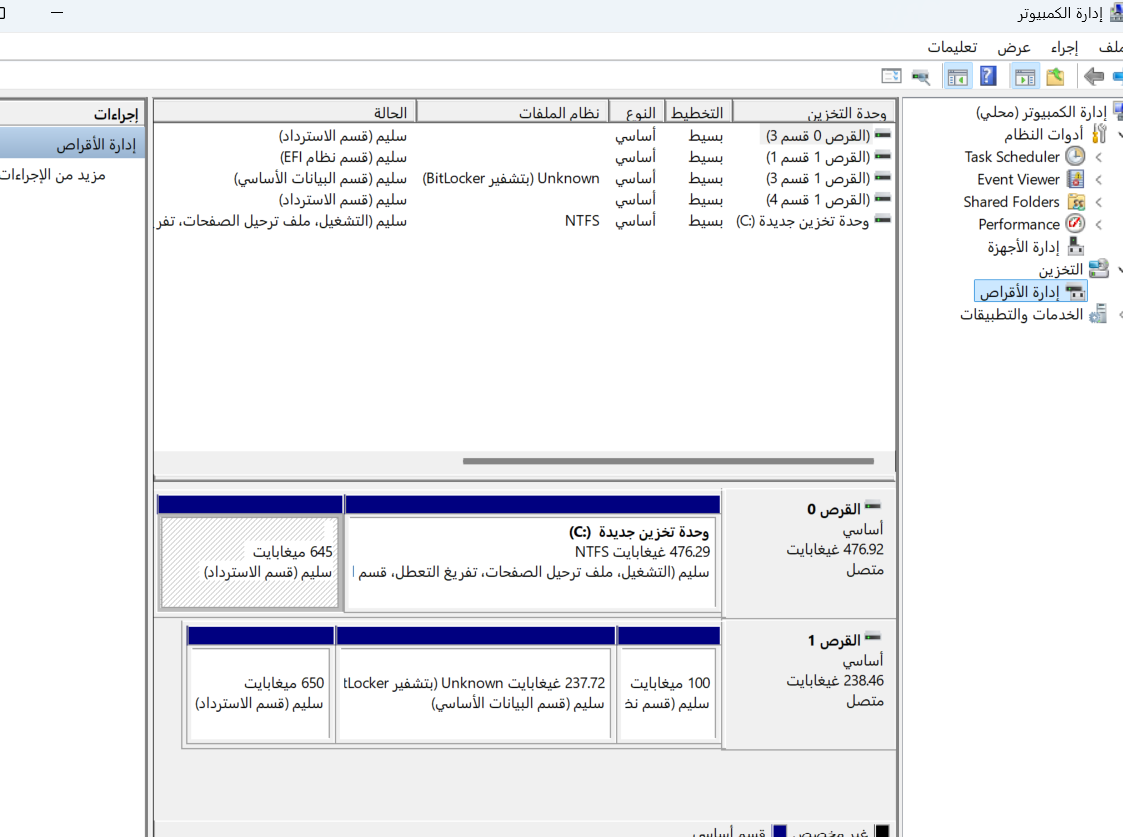
Task: Select the إدارة الأقراص tree item
Action: [1017, 292]
